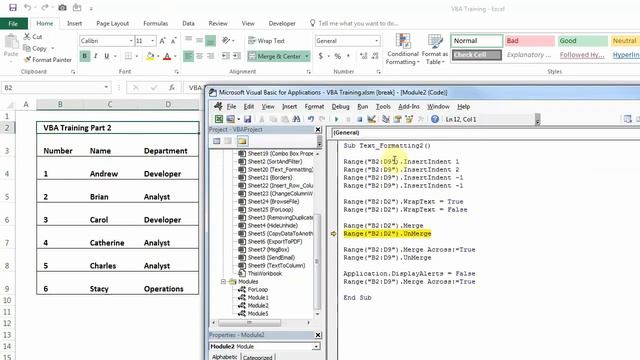Open Project Explorer icon in VBA toolbar
This screenshot has width=640, height=360.
385,119
